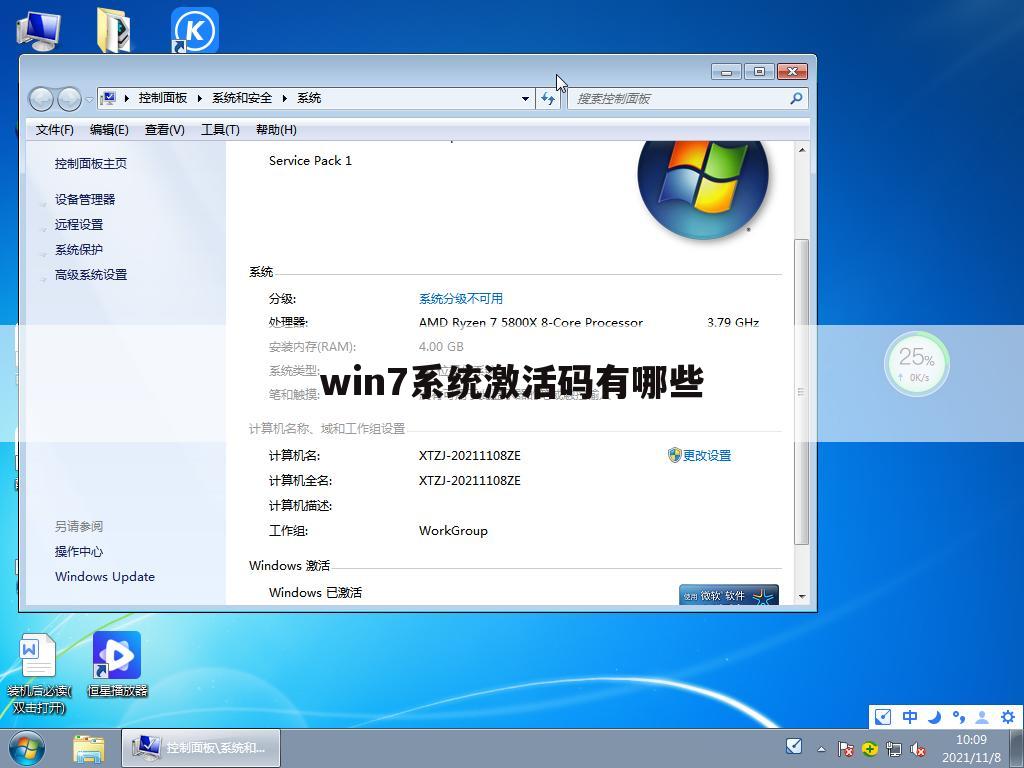Open 系统保护 from the sidebar
This screenshot has width=1024, height=768.
coord(79,249)
